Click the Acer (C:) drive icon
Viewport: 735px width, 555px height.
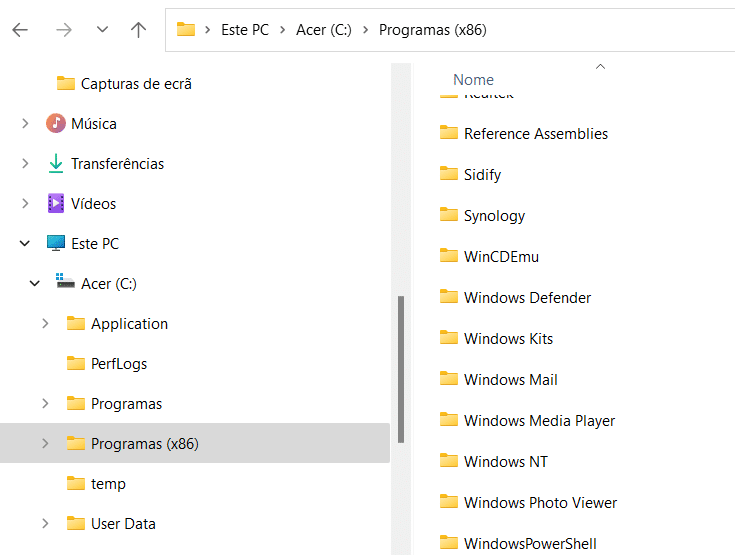pyautogui.click(x=65, y=281)
